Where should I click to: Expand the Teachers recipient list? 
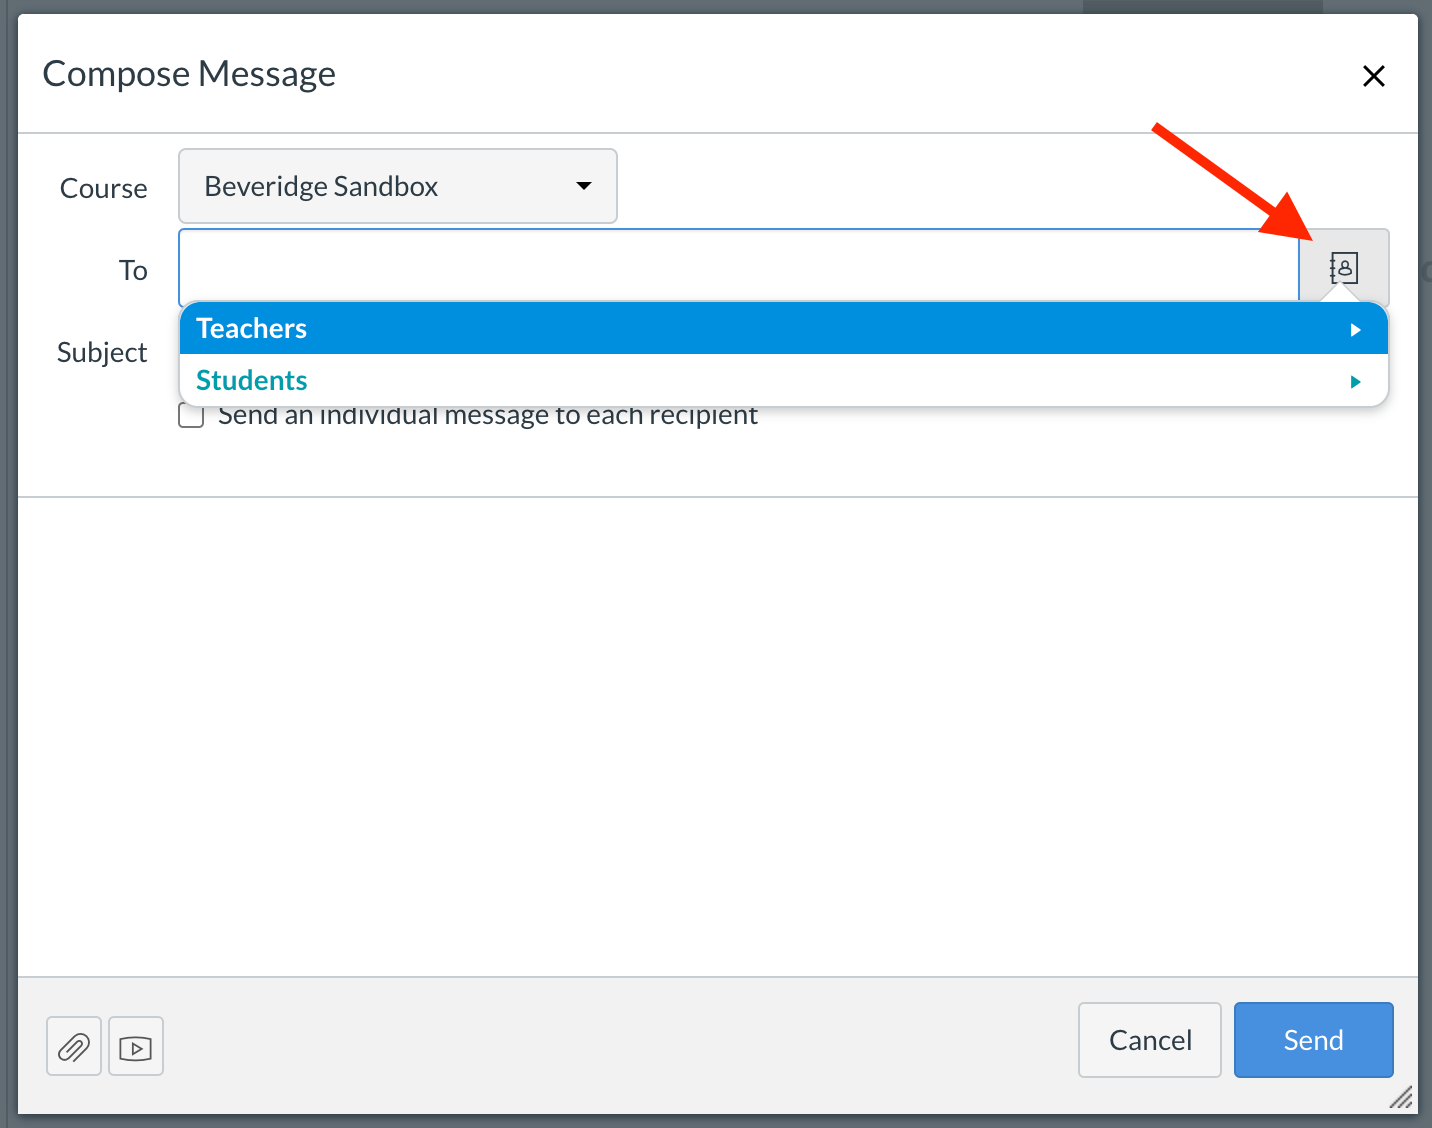pyautogui.click(x=1356, y=328)
